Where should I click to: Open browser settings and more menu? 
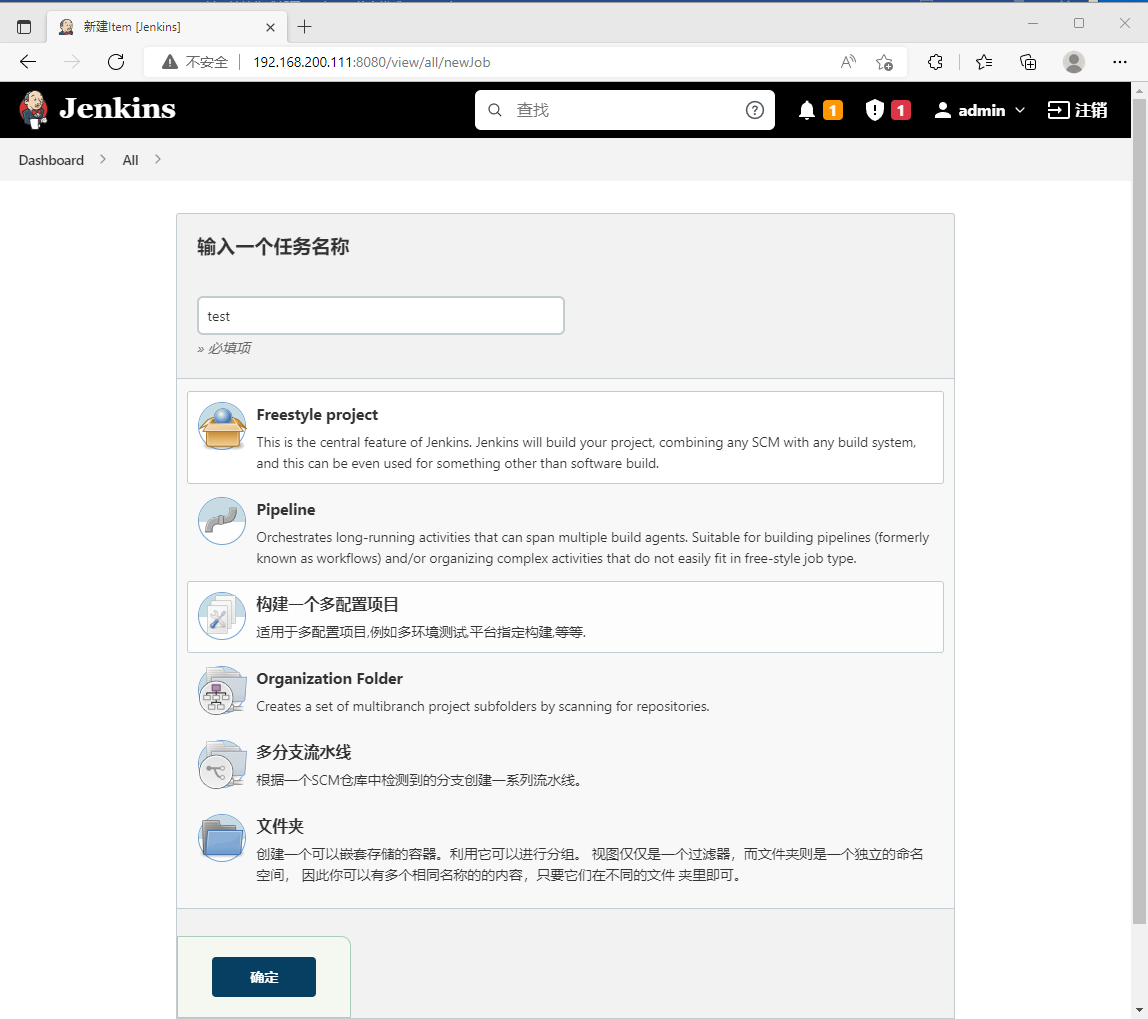click(x=1119, y=62)
